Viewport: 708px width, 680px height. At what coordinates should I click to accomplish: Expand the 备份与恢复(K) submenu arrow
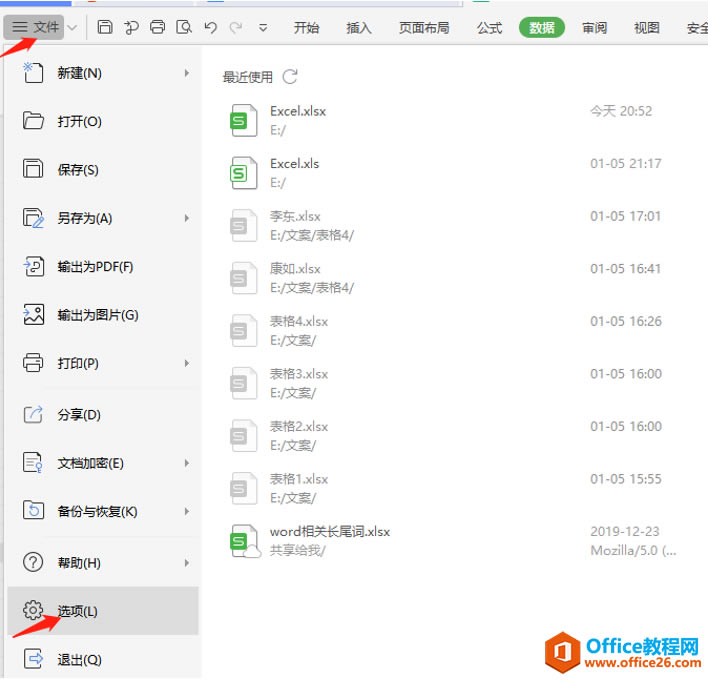186,512
